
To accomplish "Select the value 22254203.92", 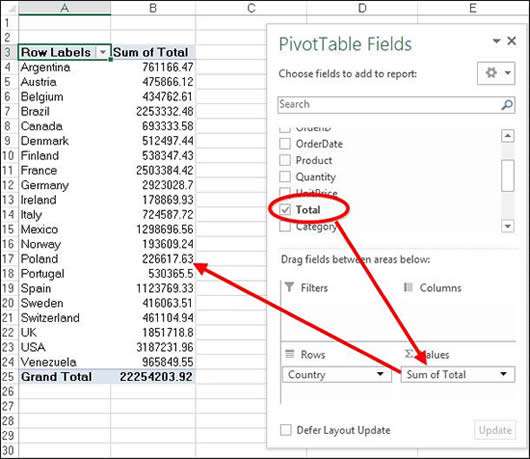I will pos(156,377).
